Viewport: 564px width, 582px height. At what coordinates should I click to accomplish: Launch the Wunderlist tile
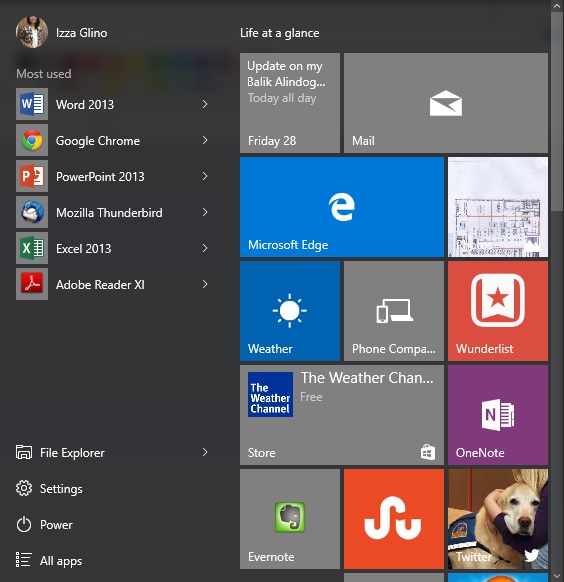click(498, 311)
